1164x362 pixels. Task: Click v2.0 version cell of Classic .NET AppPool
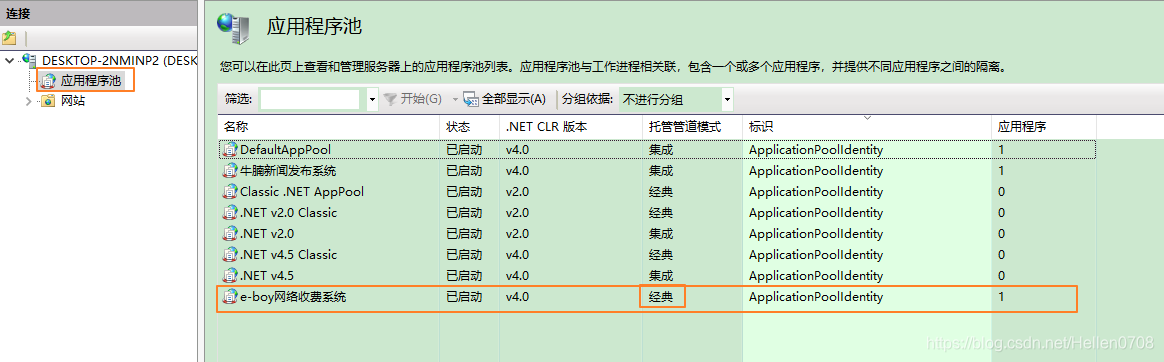517,191
